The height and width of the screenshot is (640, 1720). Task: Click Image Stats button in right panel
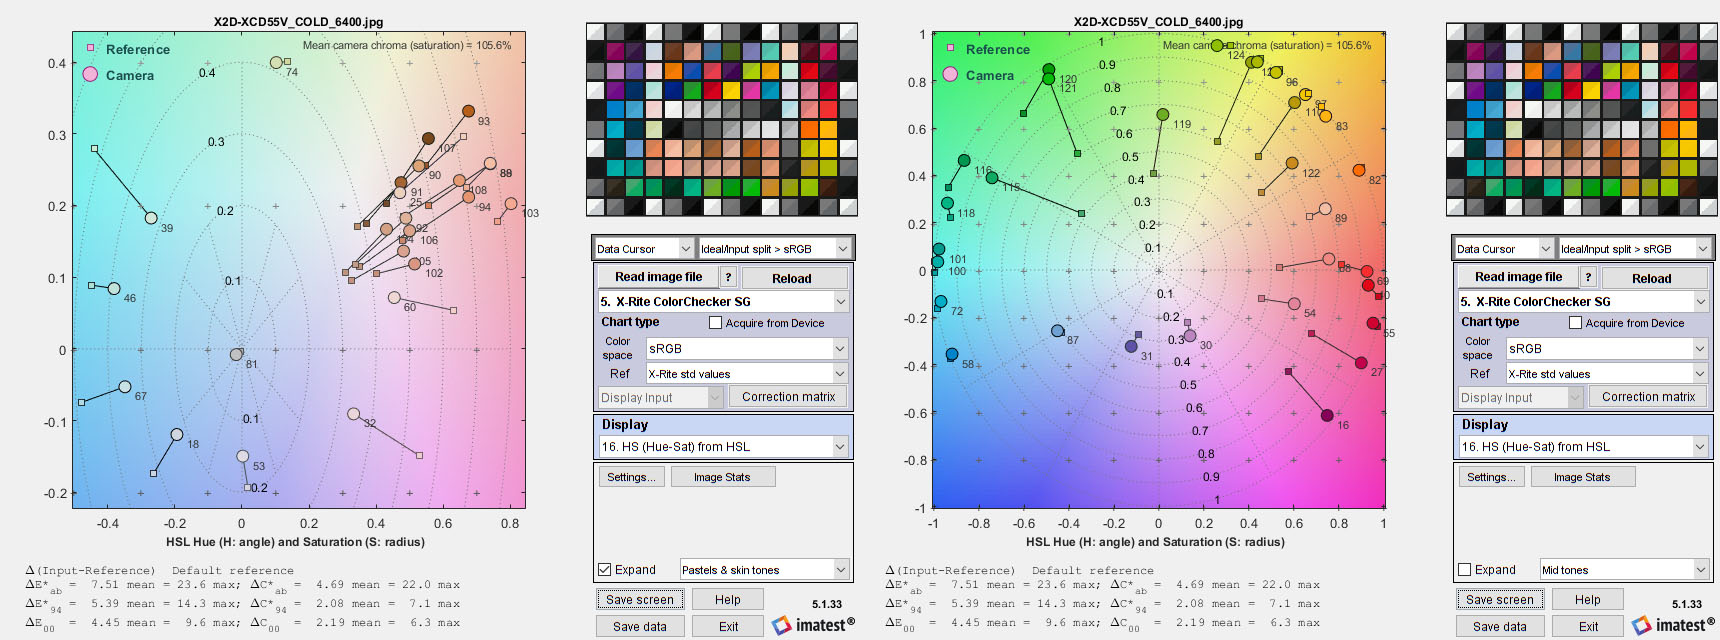(x=1581, y=477)
